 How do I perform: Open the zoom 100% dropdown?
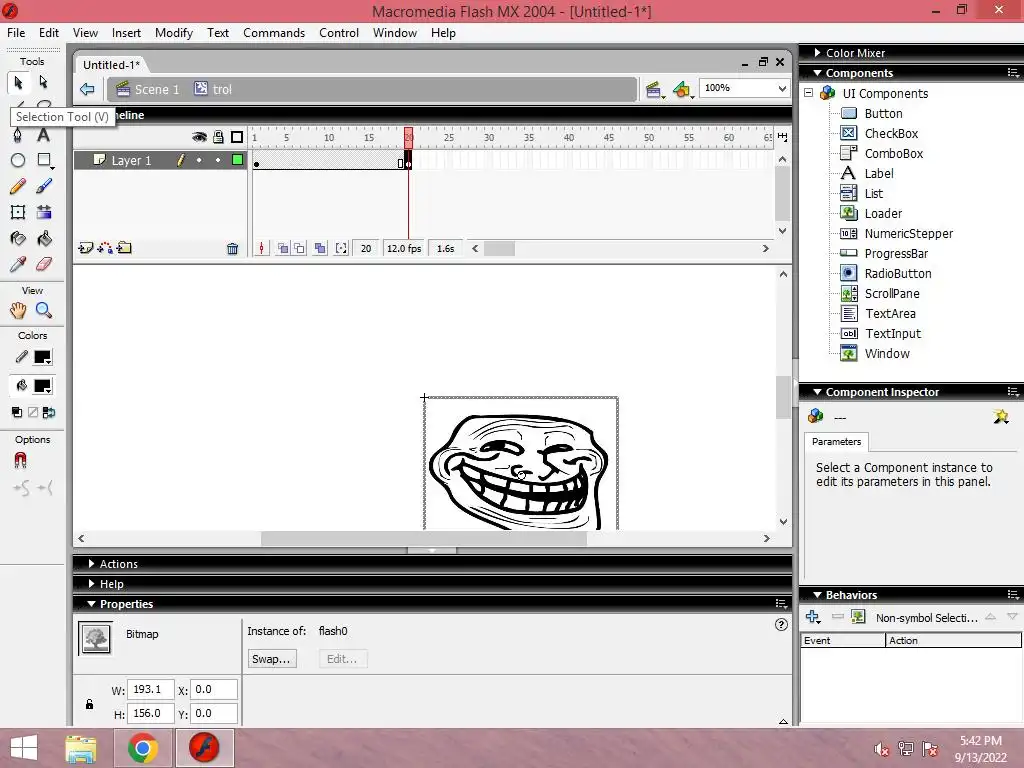point(782,88)
